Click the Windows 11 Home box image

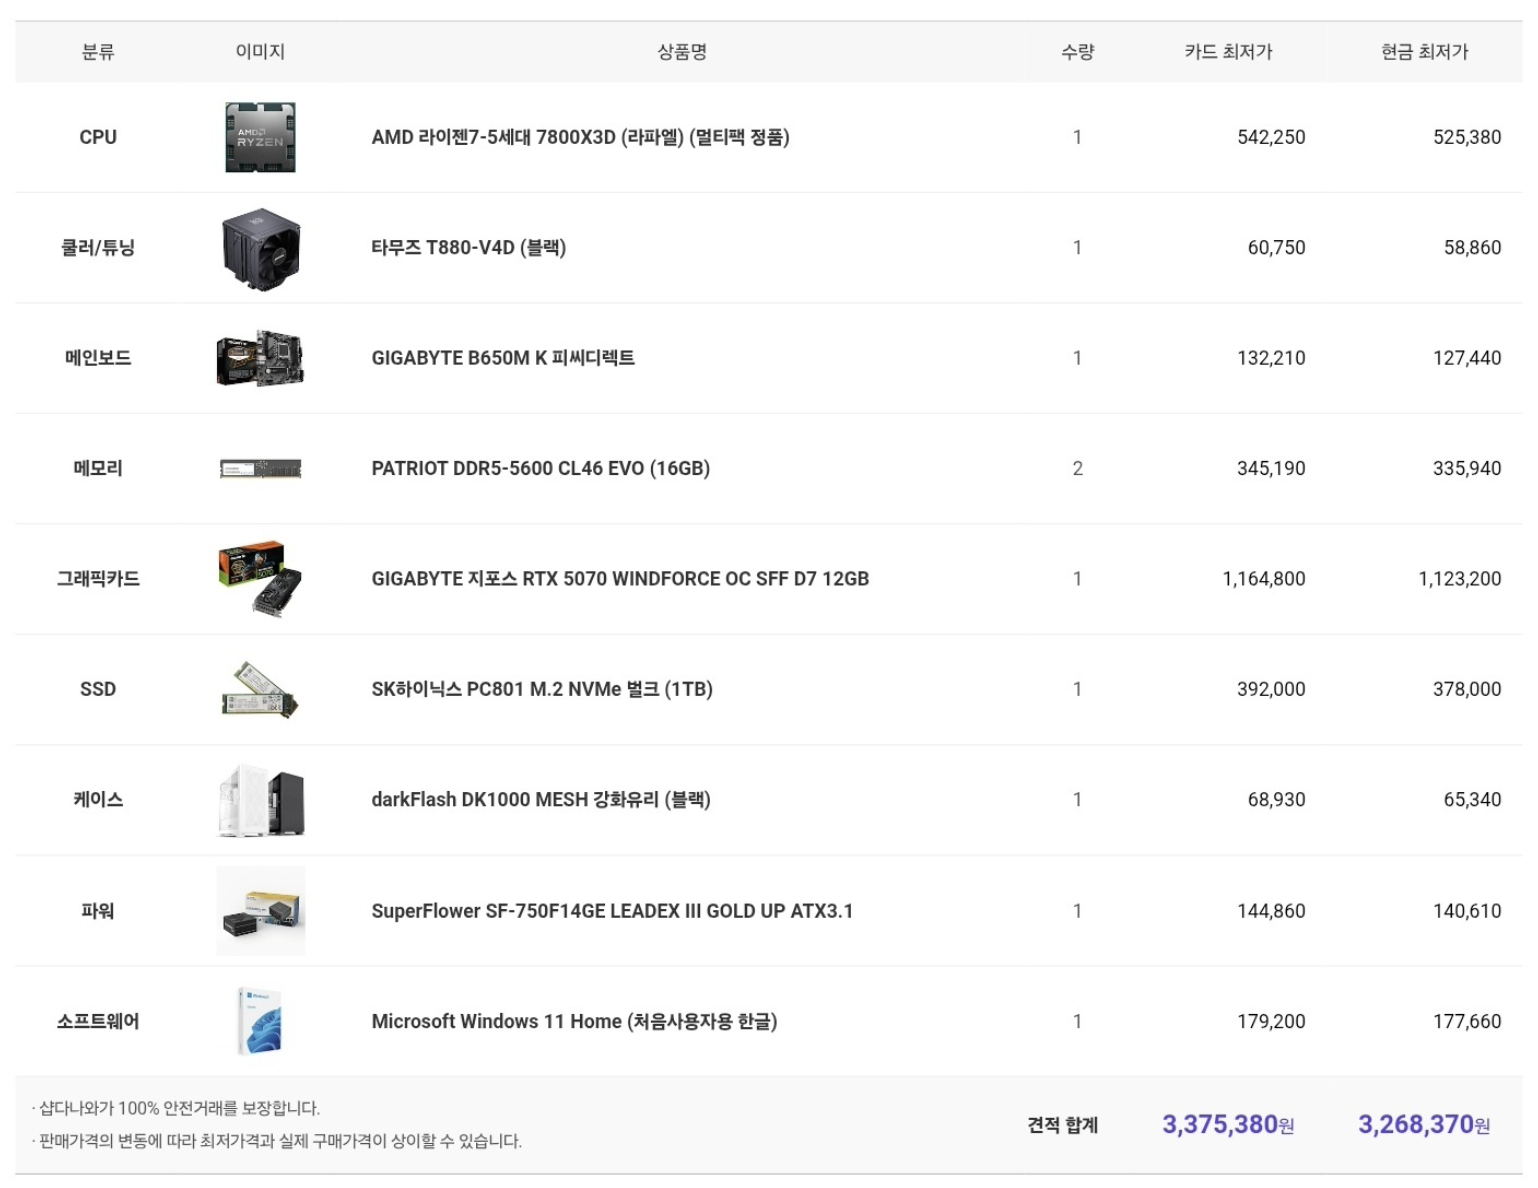pyautogui.click(x=260, y=1021)
